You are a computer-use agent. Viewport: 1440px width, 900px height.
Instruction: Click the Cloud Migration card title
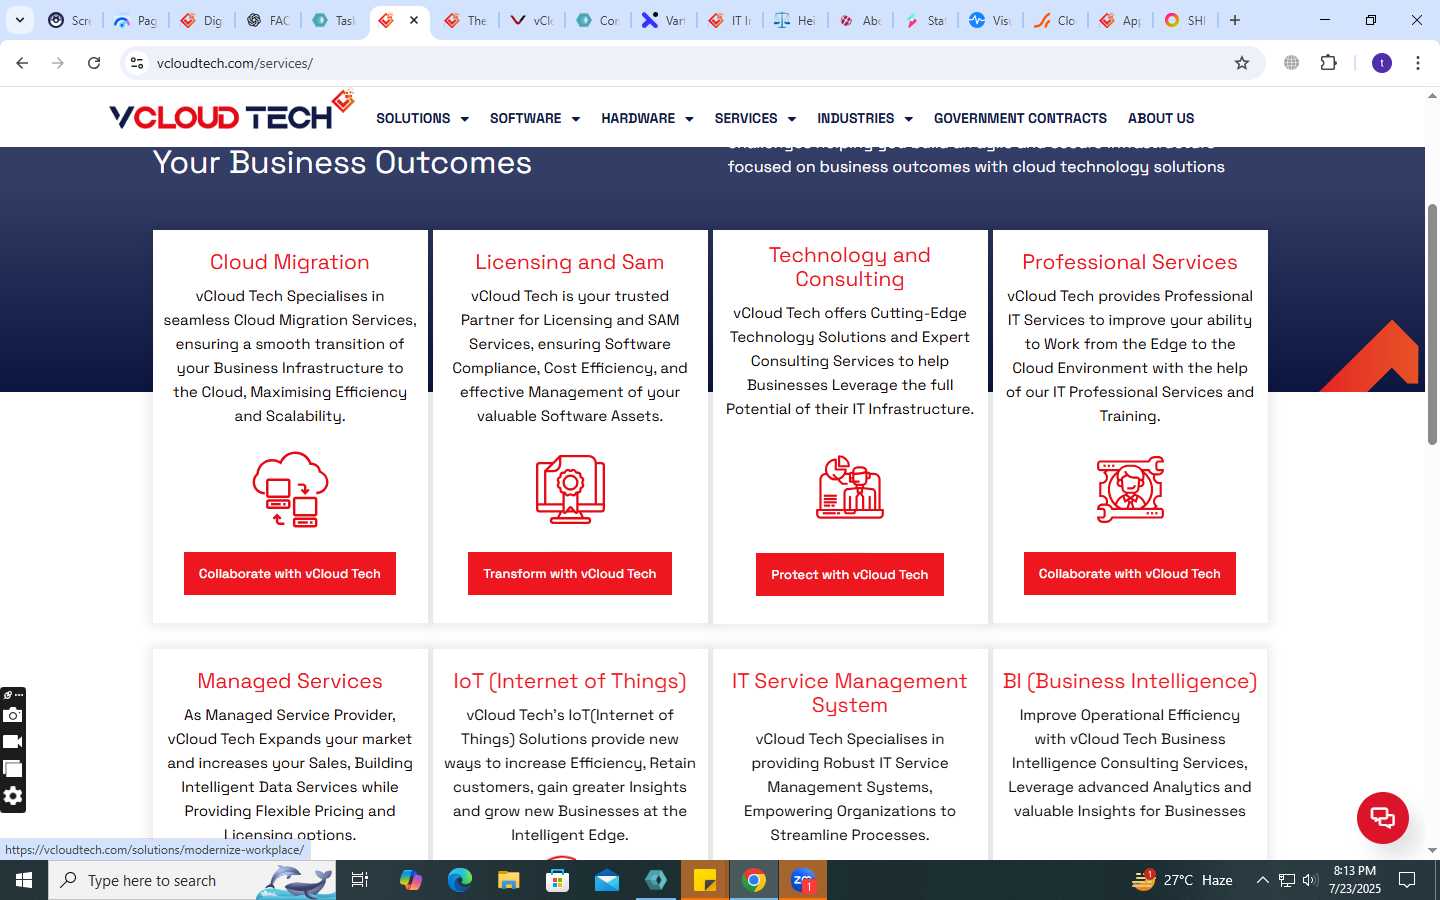(290, 262)
